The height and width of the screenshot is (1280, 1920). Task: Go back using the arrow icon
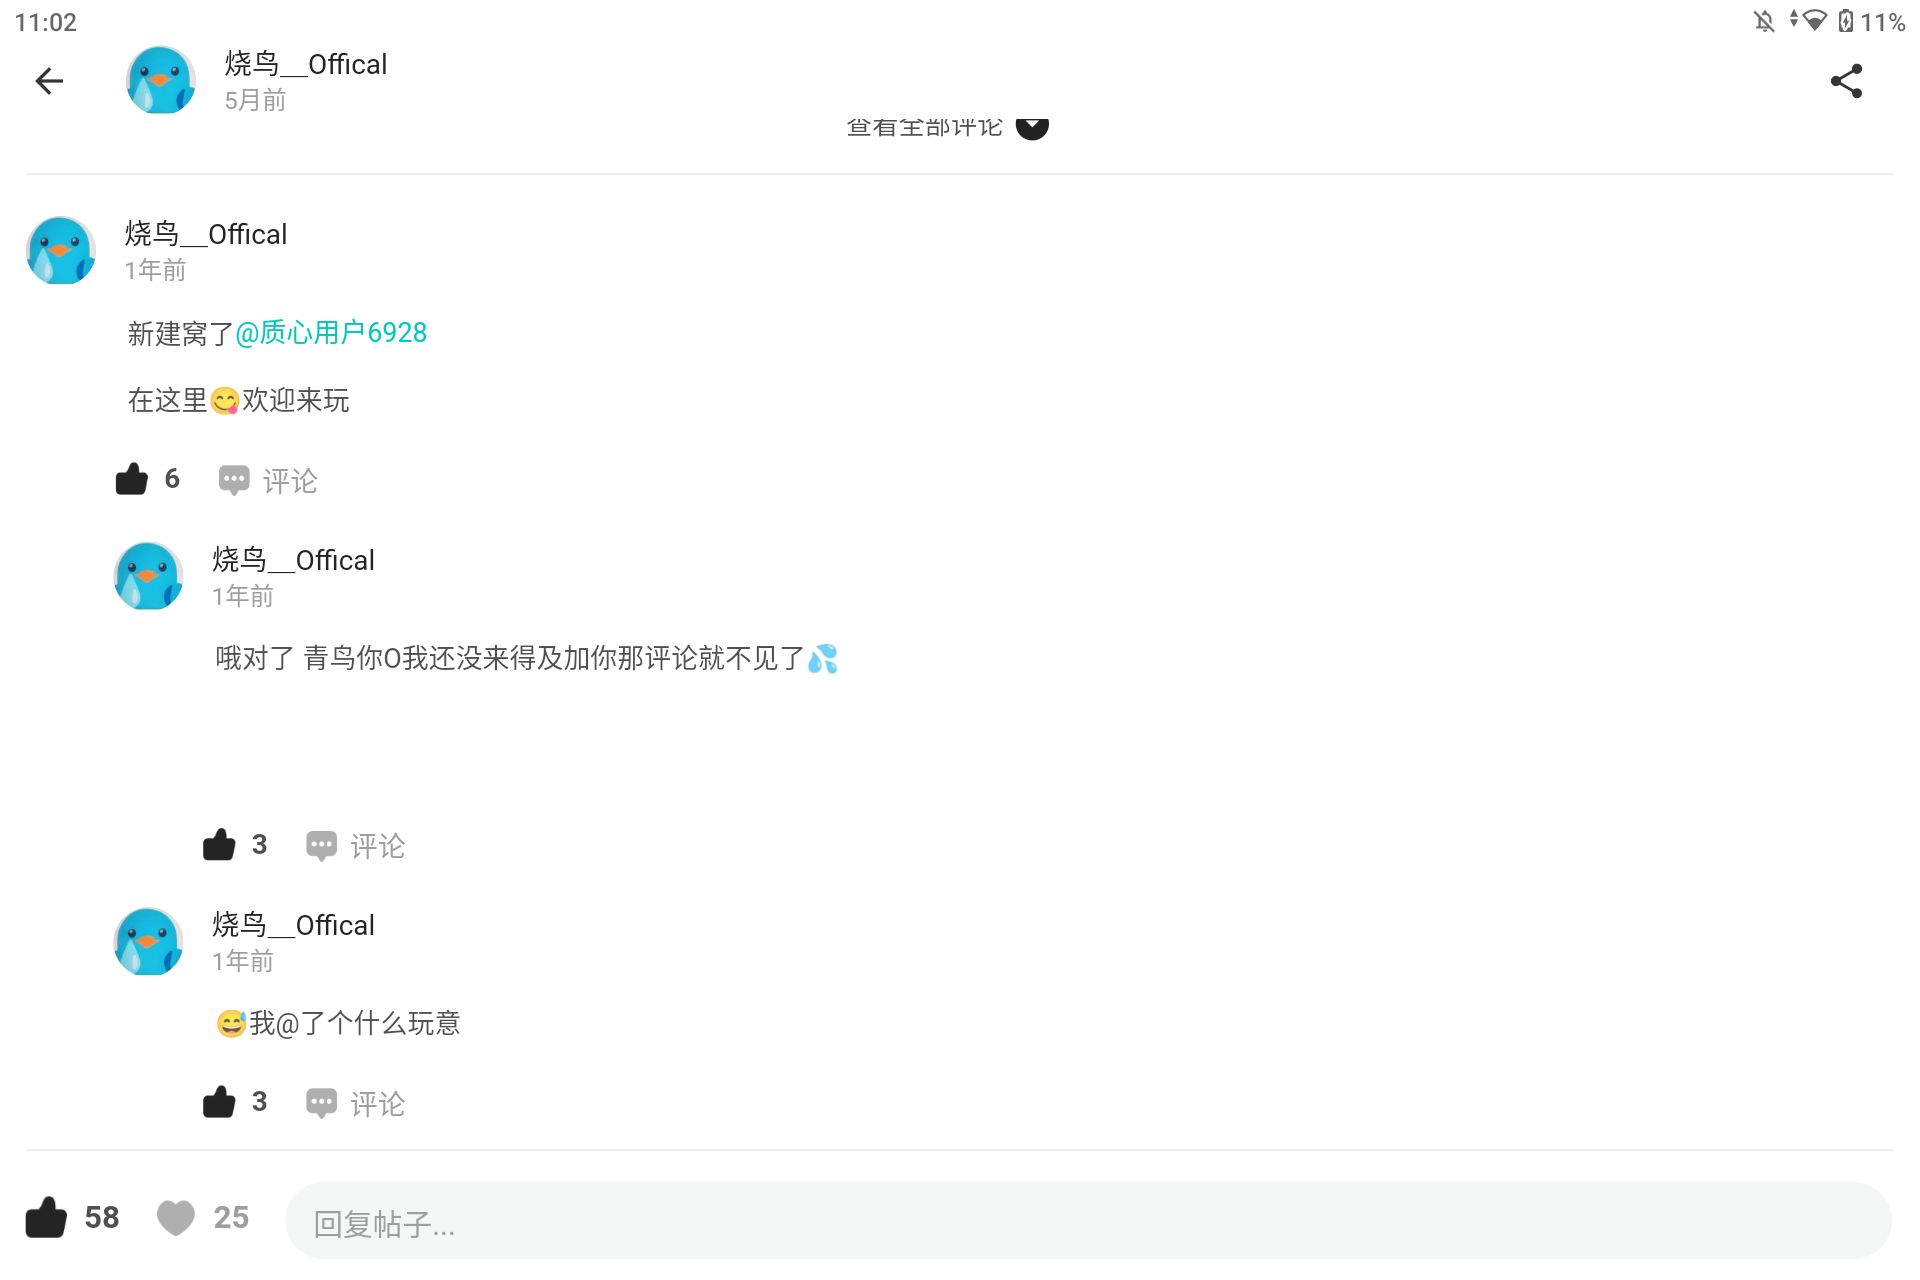coord(49,81)
